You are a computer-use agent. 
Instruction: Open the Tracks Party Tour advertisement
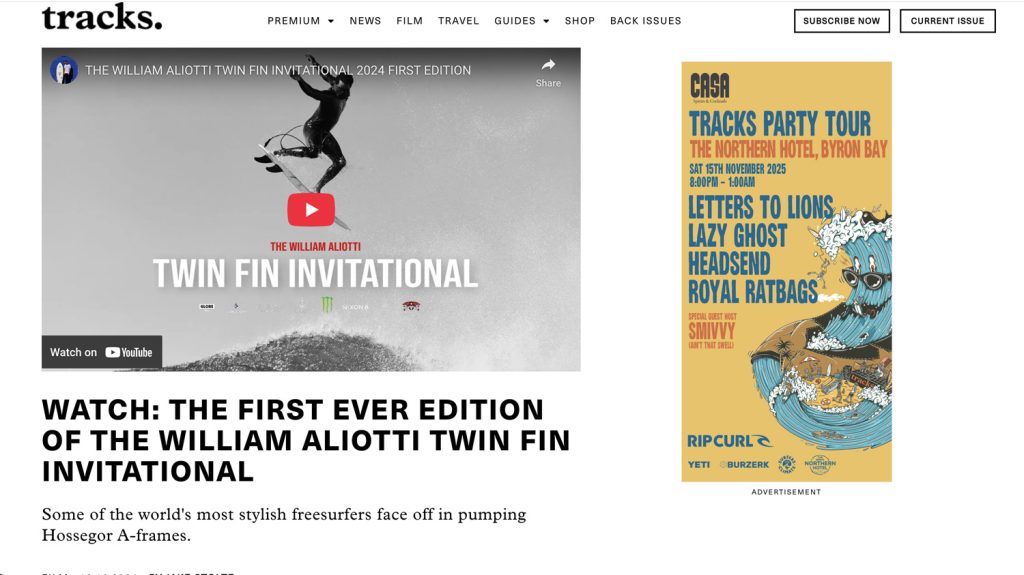(x=786, y=272)
